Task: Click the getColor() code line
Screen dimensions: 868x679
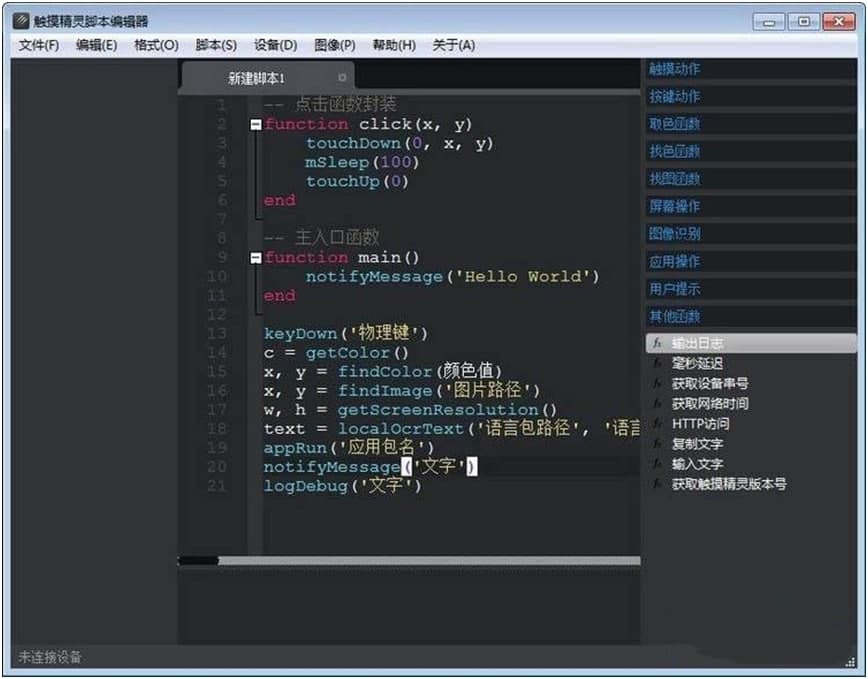Action: click(336, 353)
